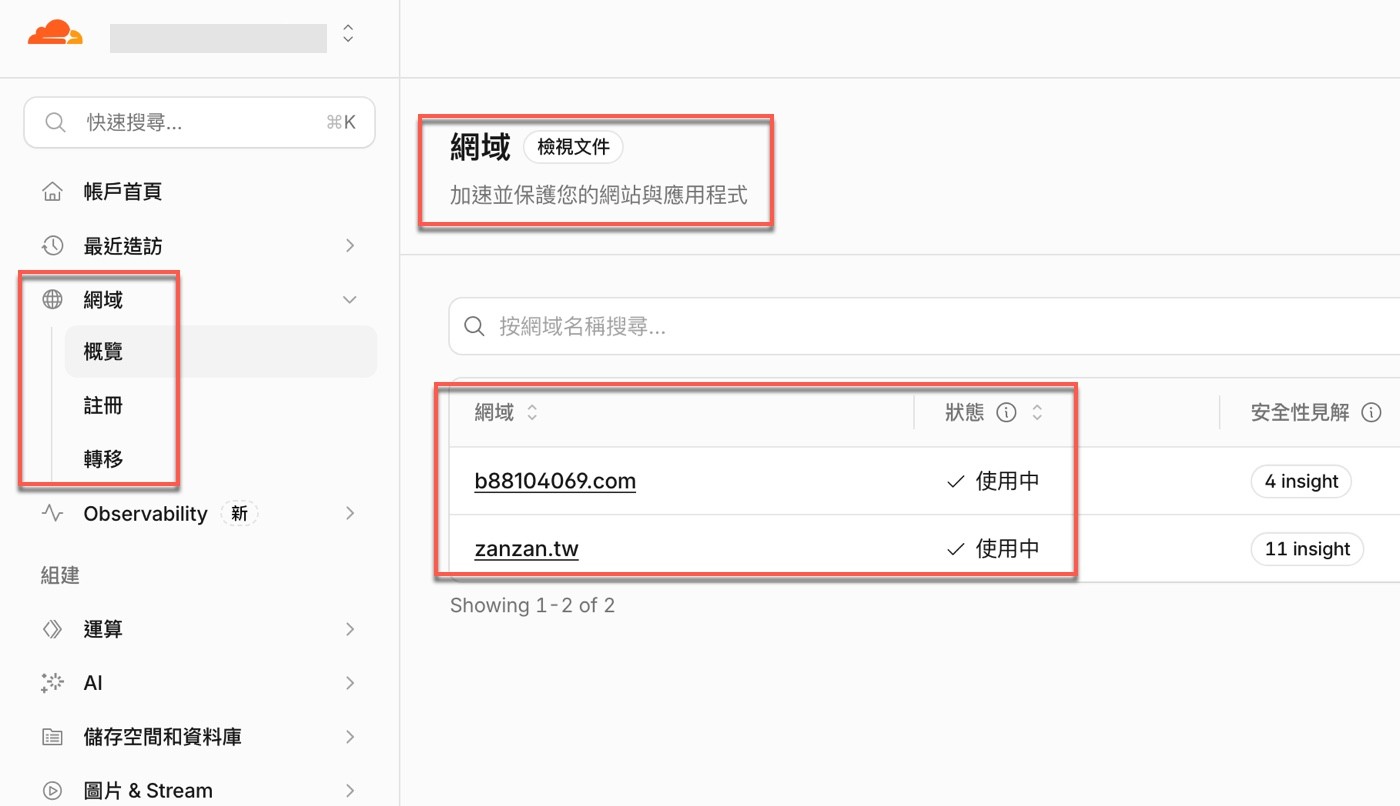This screenshot has width=1400, height=806.
Task: Expand the 運算 chevron
Action: click(350, 629)
